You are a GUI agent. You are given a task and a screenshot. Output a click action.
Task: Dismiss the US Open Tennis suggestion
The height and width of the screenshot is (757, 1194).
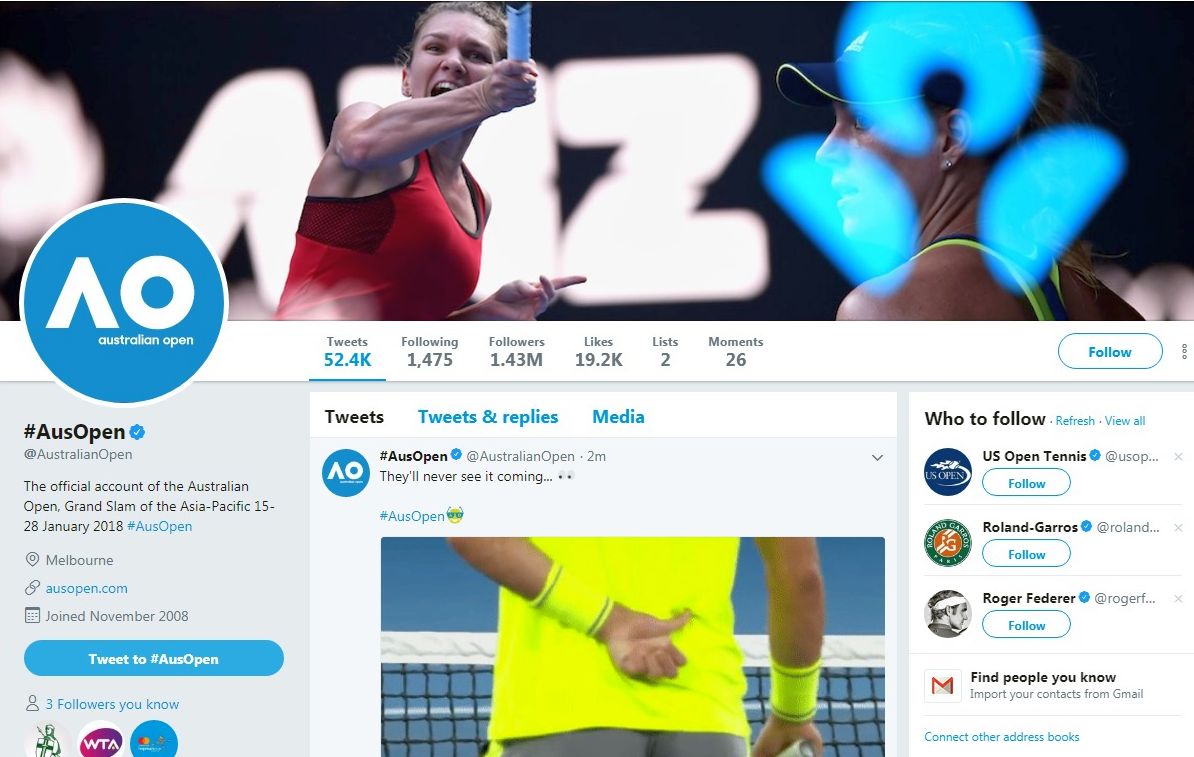pos(1178,457)
